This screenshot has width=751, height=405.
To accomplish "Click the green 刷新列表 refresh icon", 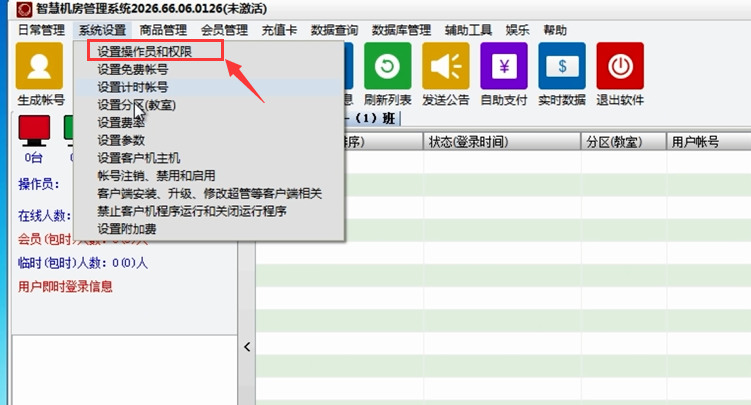I will (x=387, y=66).
